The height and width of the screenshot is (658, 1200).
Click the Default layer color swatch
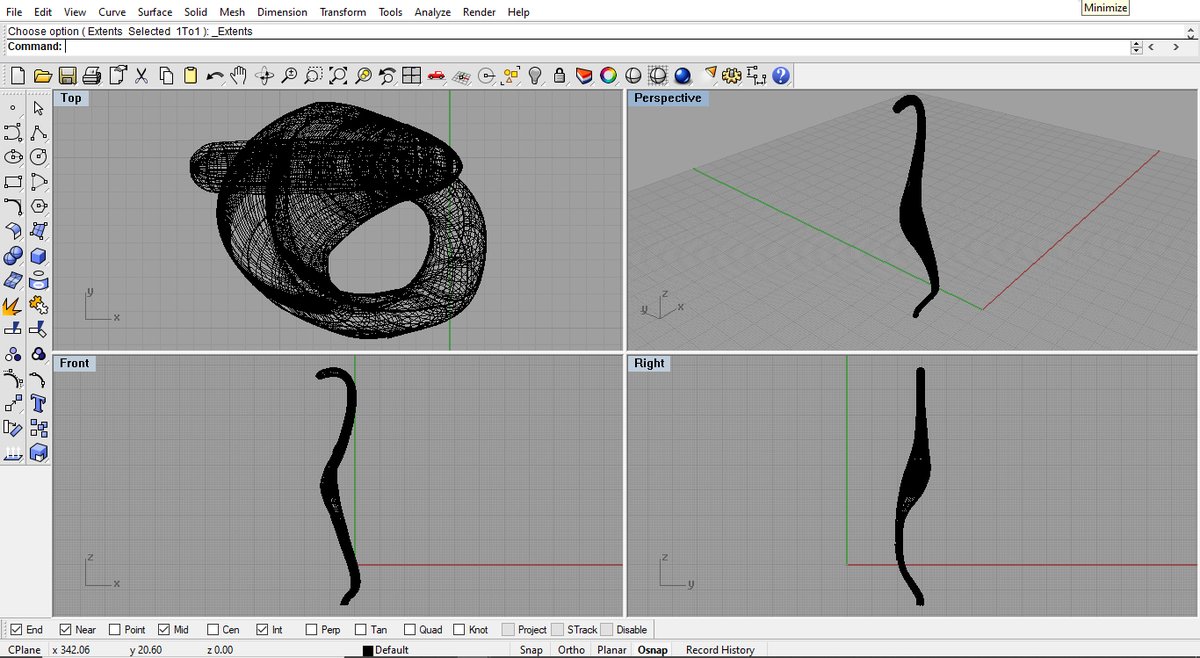(x=368, y=651)
